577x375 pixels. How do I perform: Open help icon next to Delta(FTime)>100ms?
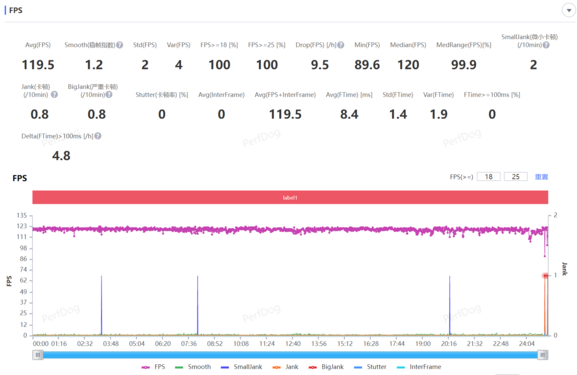click(x=98, y=136)
